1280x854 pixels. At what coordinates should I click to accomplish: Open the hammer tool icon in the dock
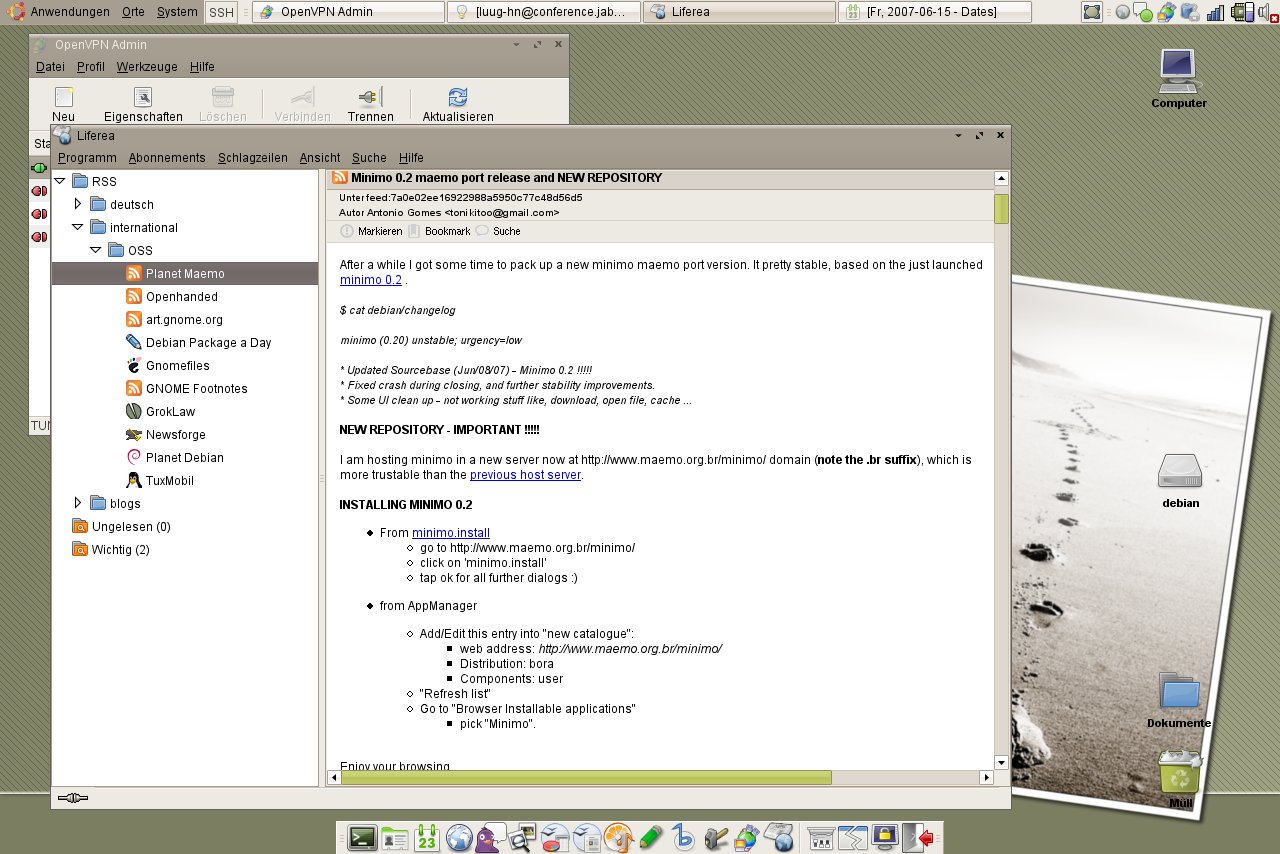click(715, 838)
